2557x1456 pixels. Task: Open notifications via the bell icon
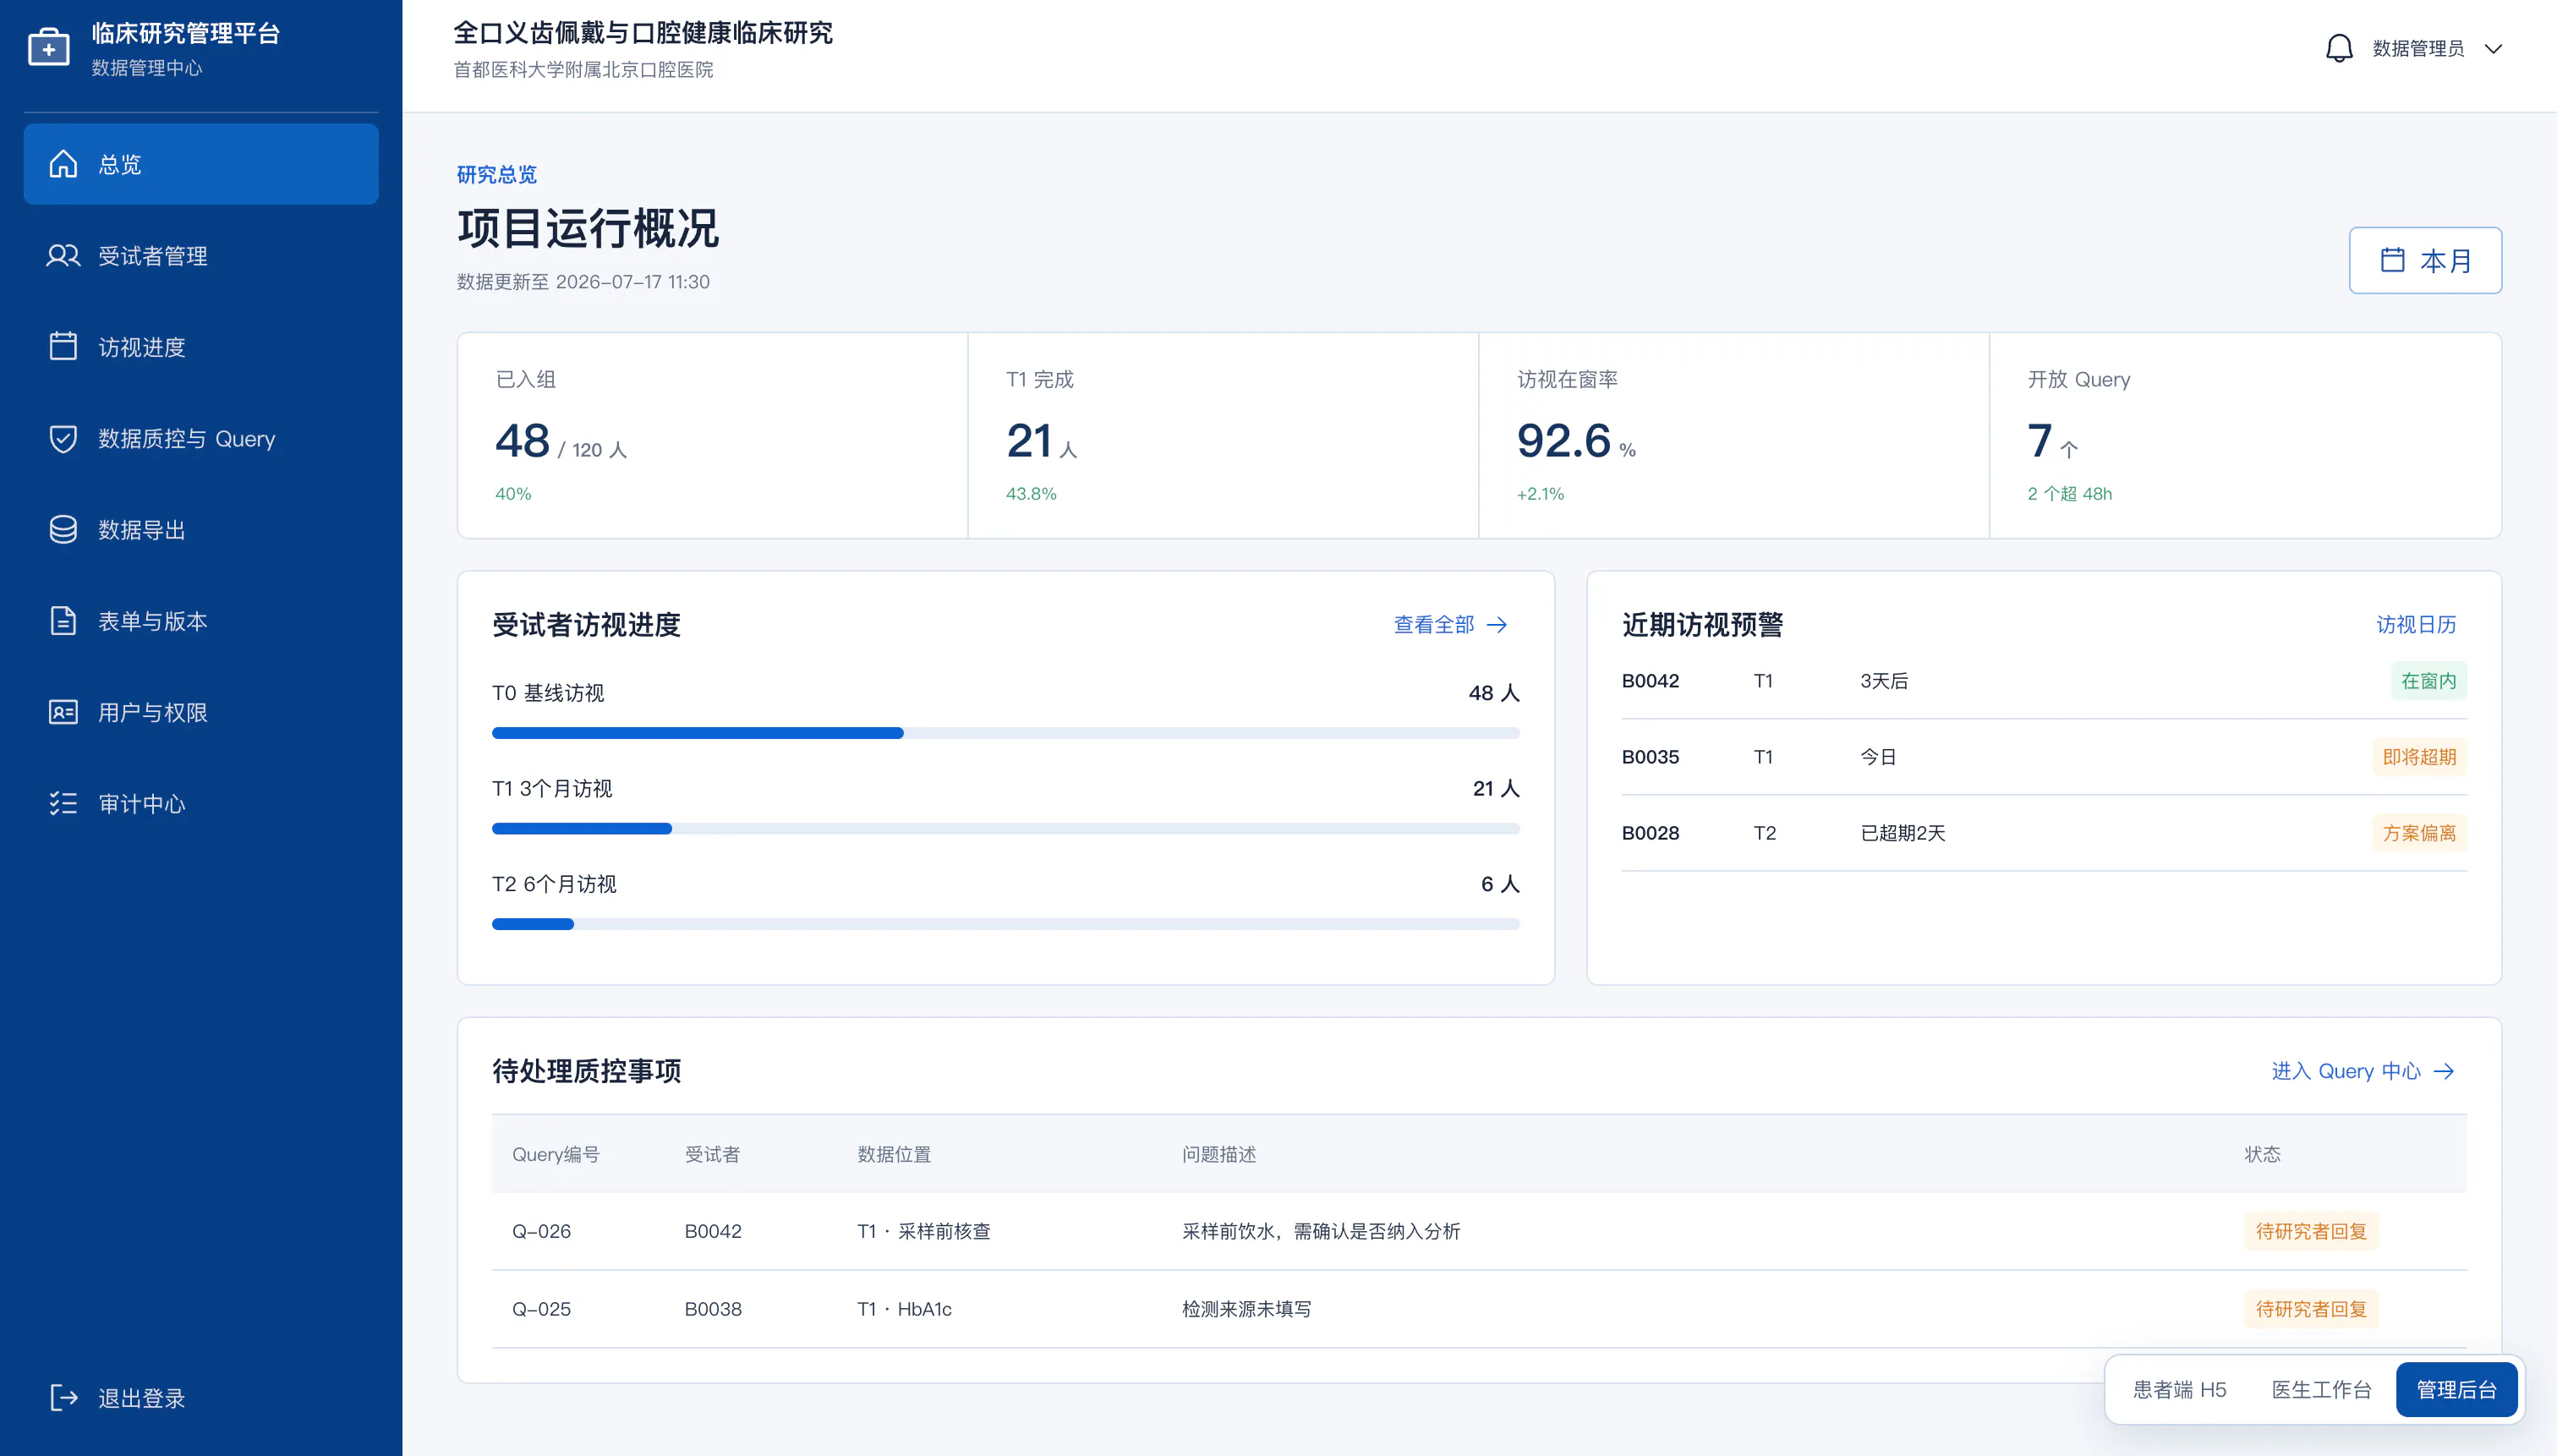pyautogui.click(x=2339, y=48)
